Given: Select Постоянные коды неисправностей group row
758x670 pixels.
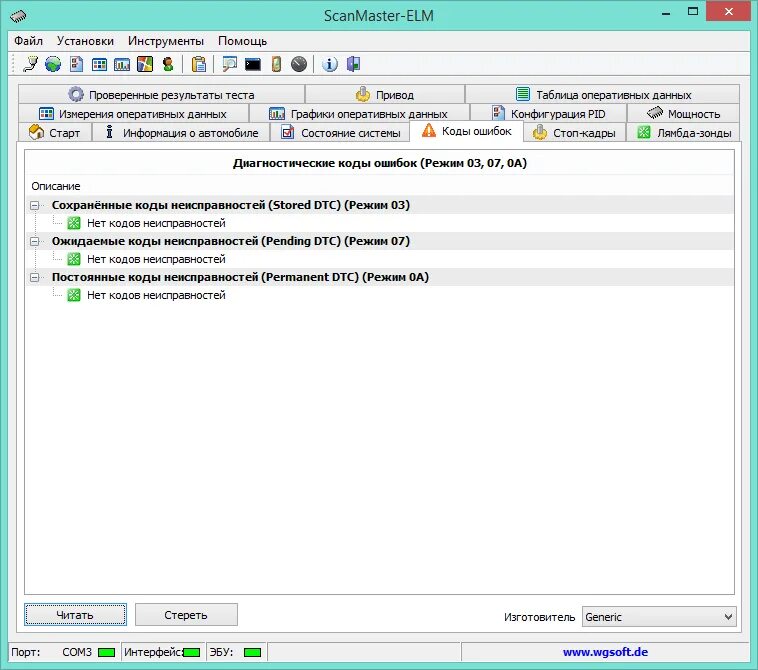Looking at the screenshot, I should tap(380, 277).
